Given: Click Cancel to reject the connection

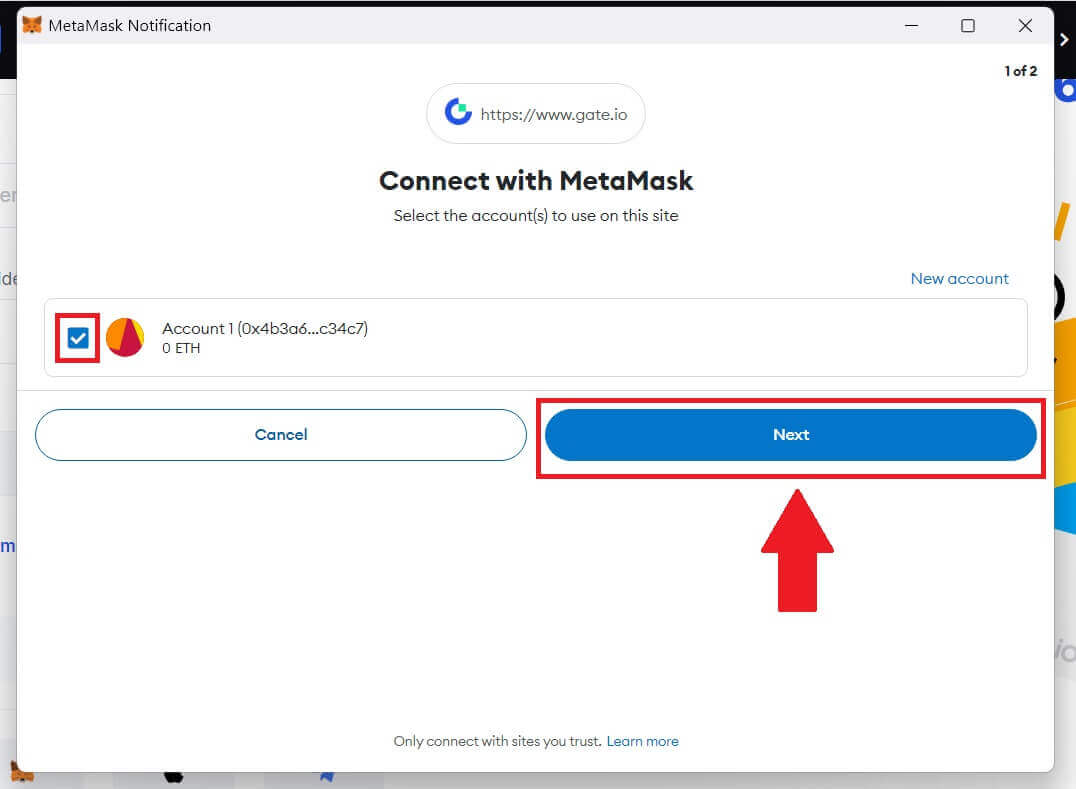Looking at the screenshot, I should pos(281,435).
